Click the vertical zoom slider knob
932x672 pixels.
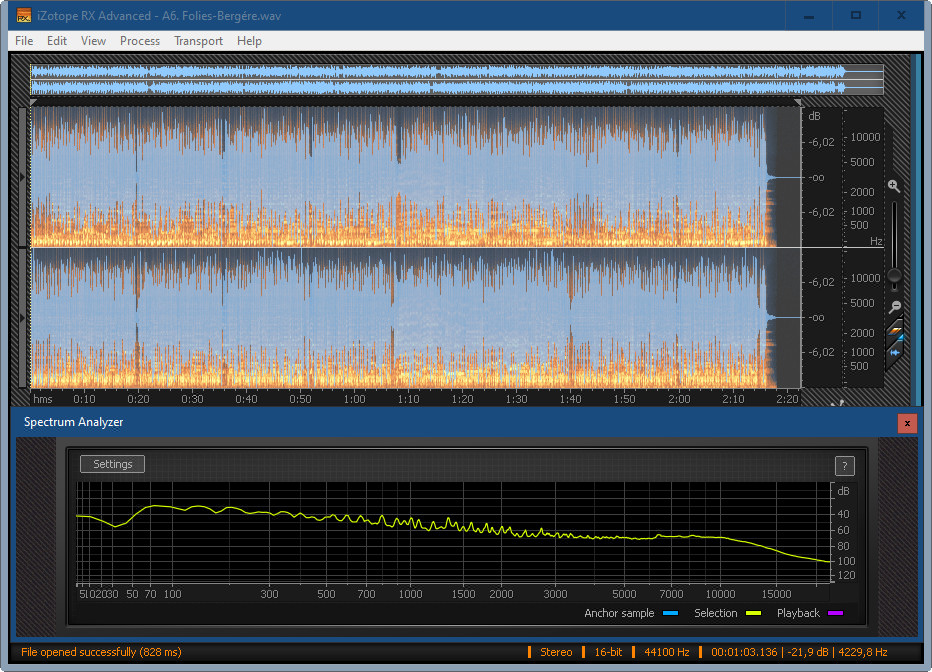895,275
